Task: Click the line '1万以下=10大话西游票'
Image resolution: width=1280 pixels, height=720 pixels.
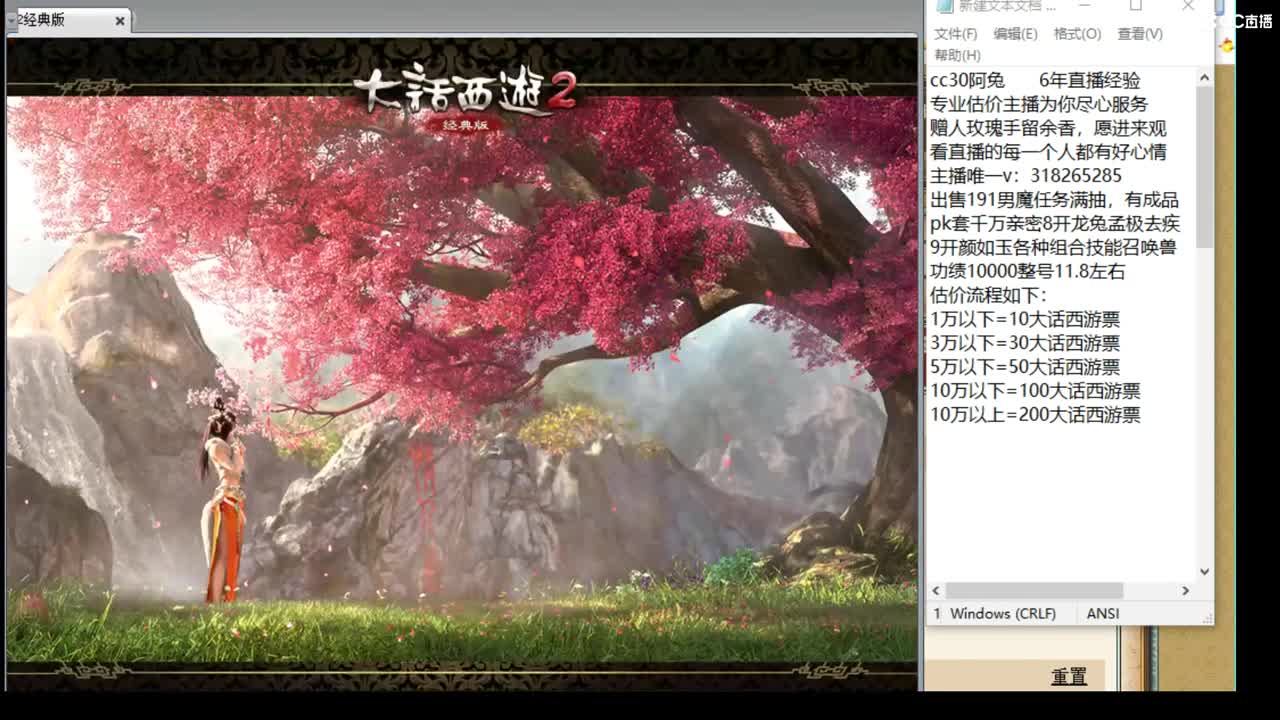Action: click(x=1025, y=319)
